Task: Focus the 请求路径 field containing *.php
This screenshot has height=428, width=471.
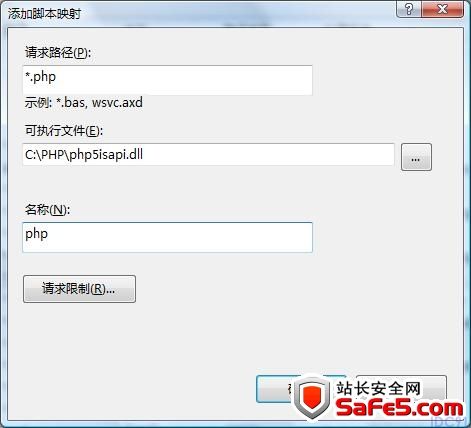Action: point(167,80)
